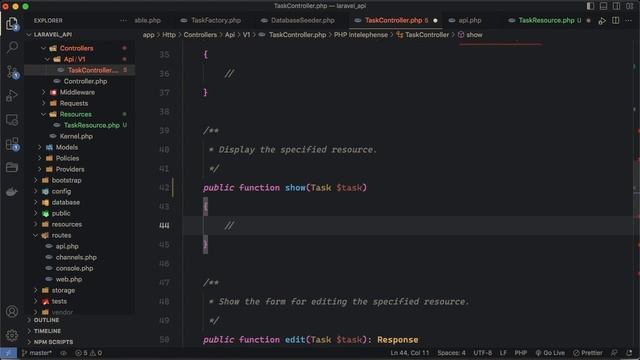Click the Controllers breadcrumb segment

200,35
